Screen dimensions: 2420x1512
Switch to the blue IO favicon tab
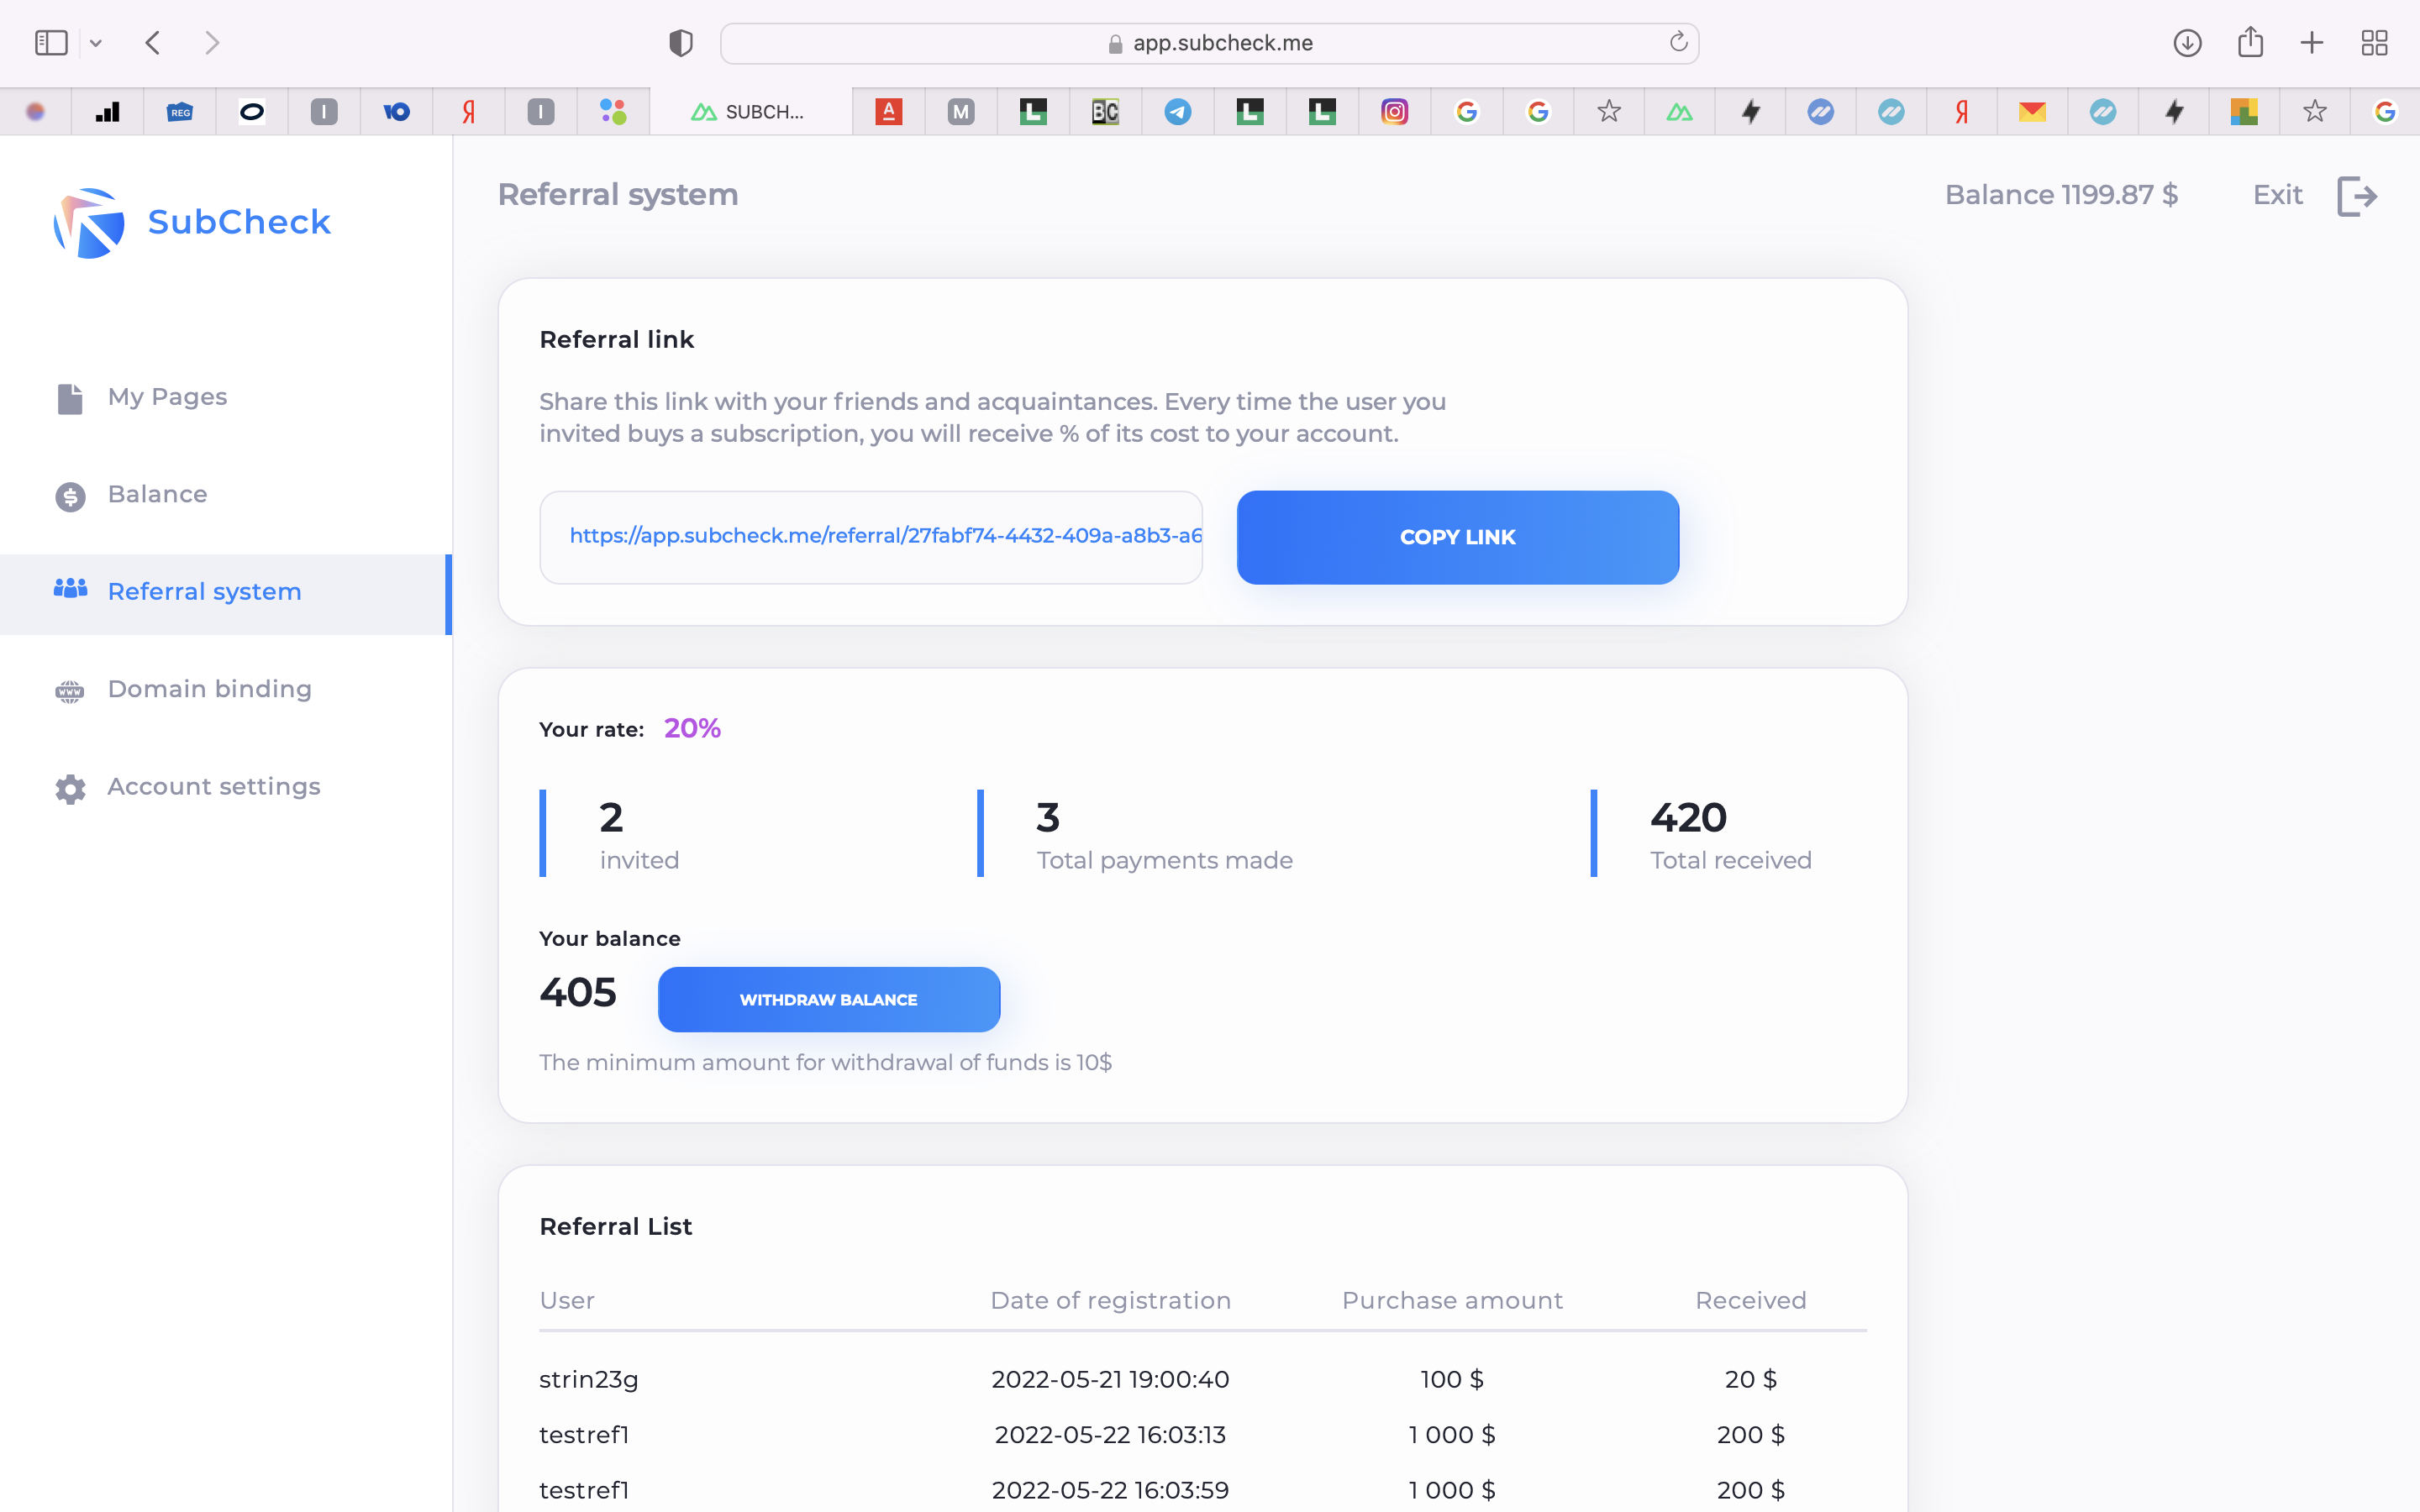click(x=396, y=112)
